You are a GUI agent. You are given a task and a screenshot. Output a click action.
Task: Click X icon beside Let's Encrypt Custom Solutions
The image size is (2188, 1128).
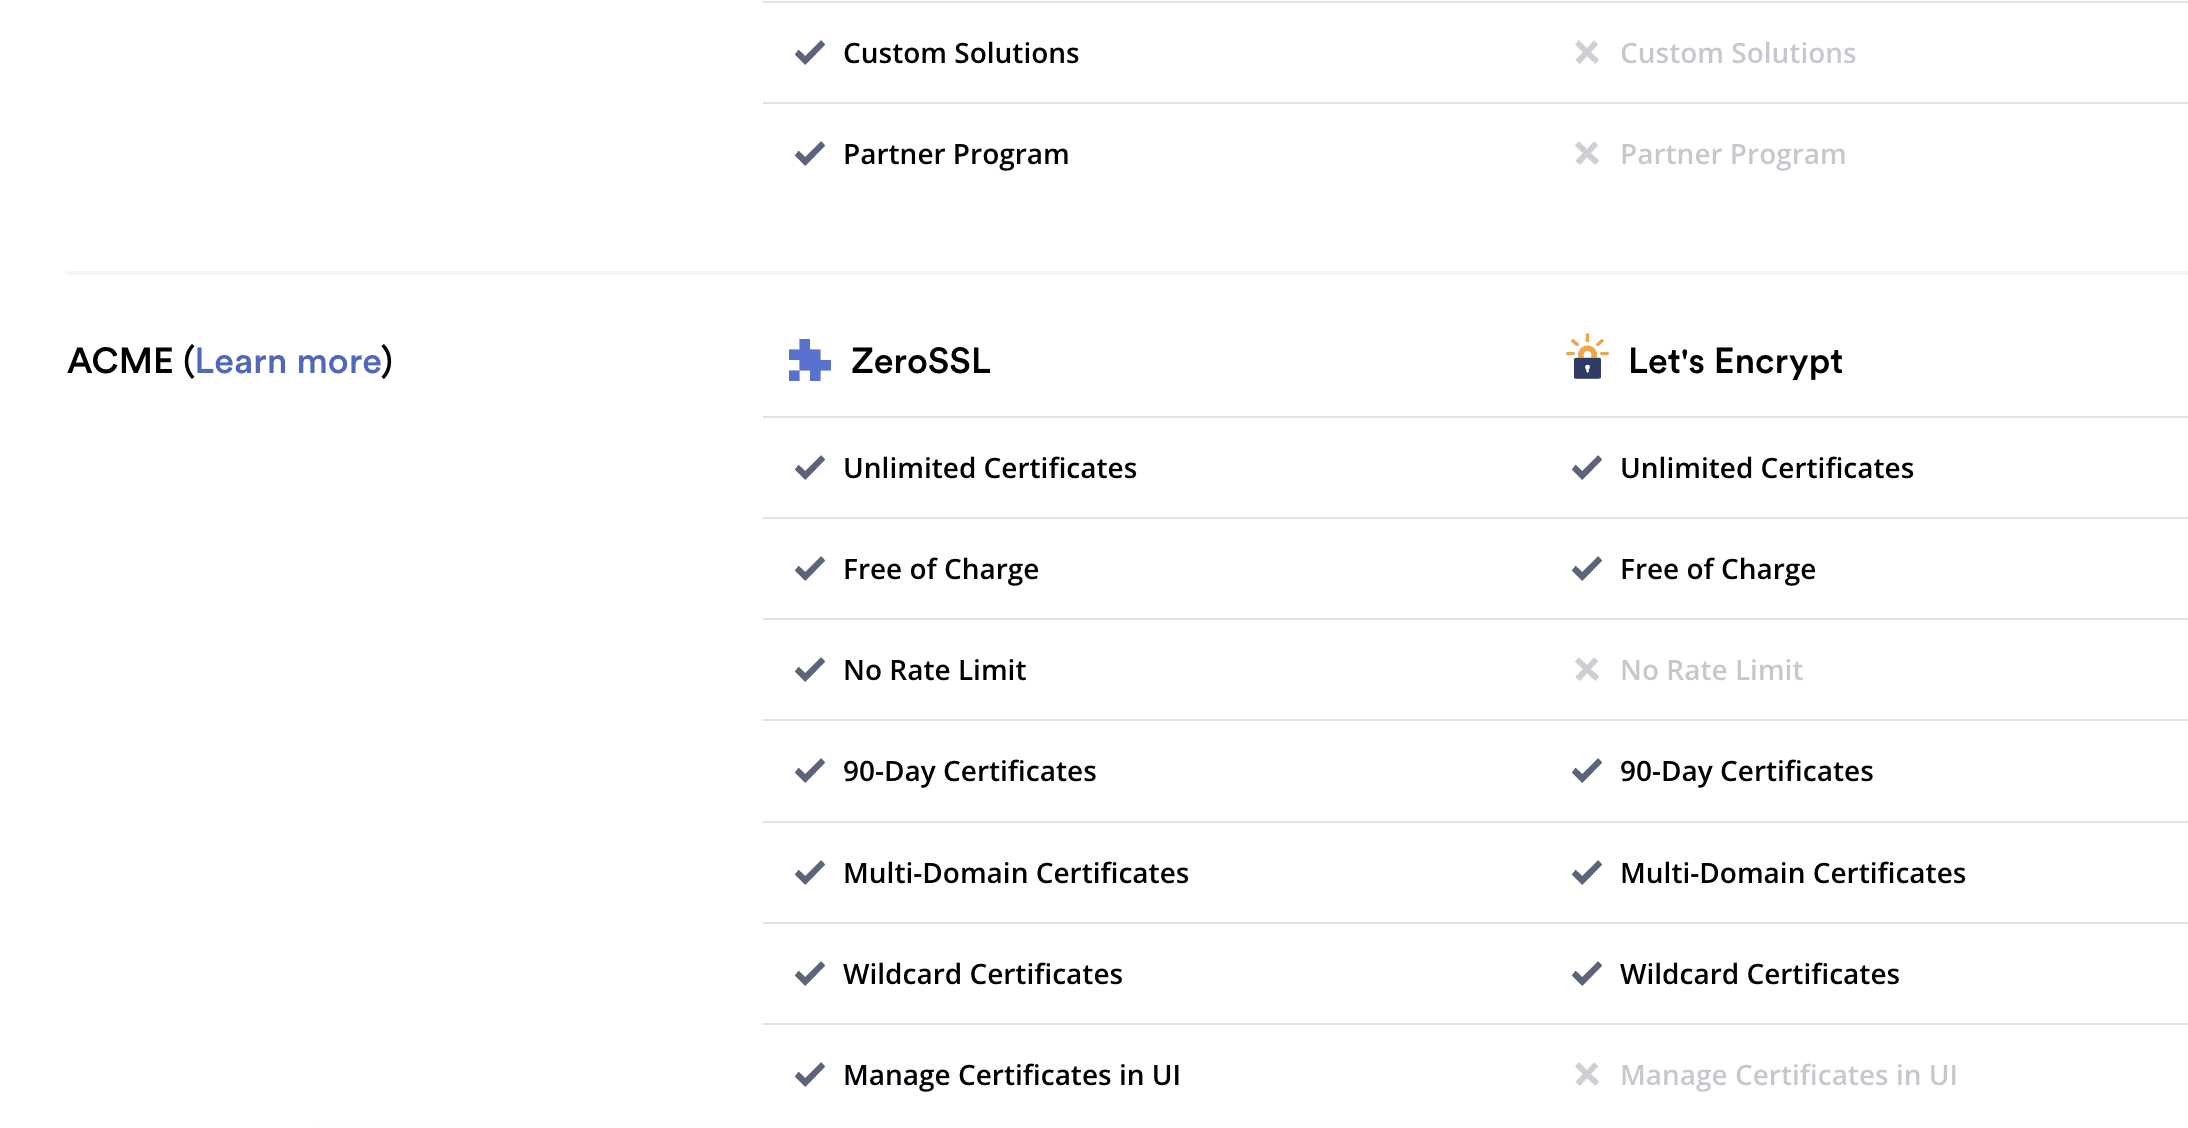[x=1587, y=53]
